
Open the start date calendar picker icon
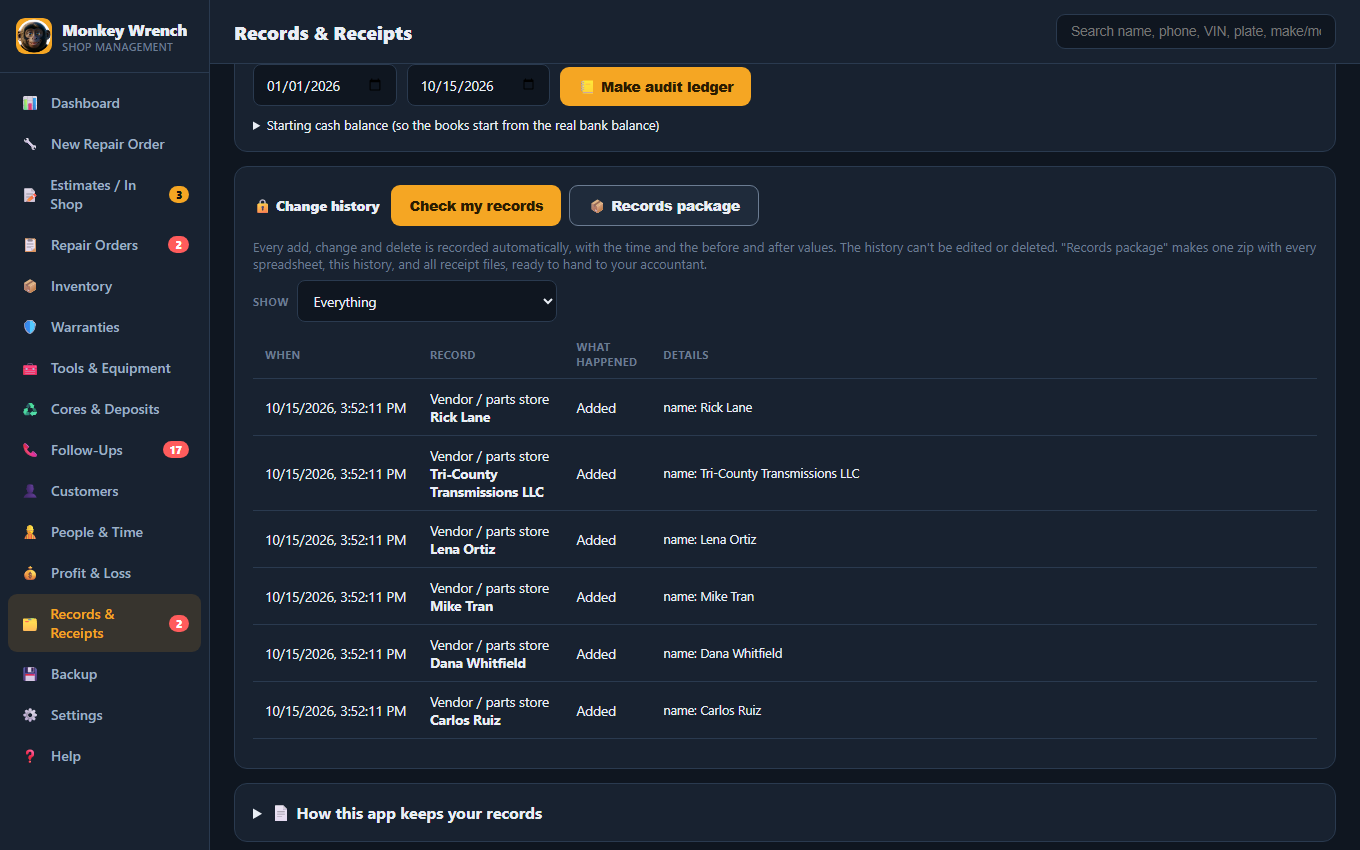[x=375, y=86]
